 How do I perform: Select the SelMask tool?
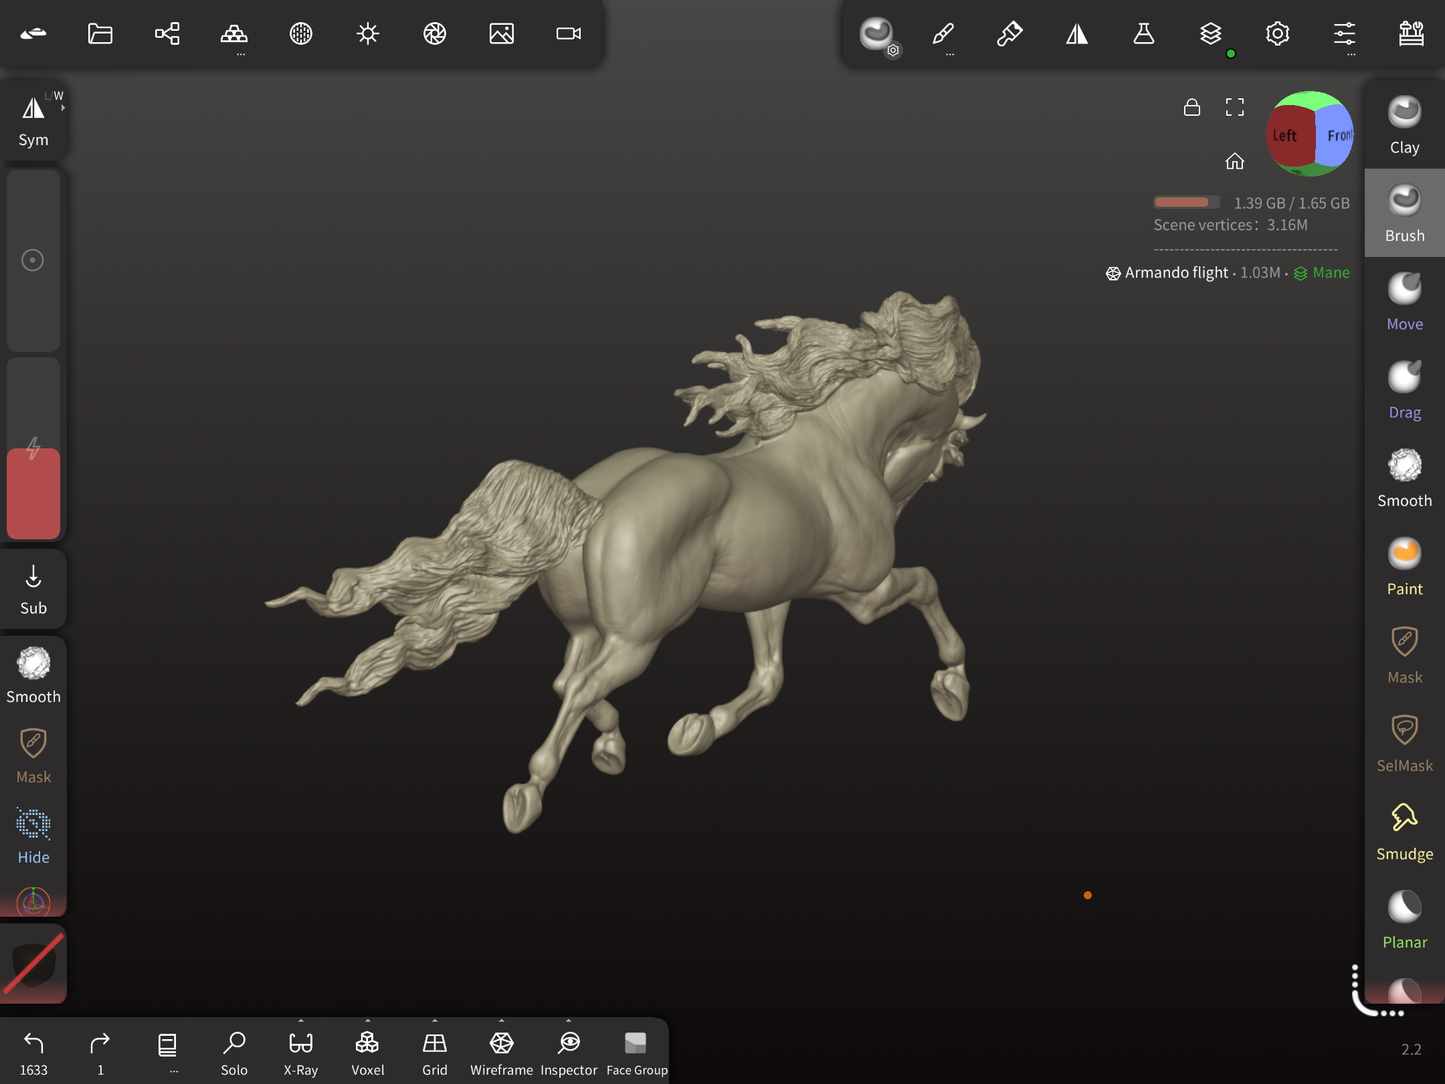pos(1404,743)
